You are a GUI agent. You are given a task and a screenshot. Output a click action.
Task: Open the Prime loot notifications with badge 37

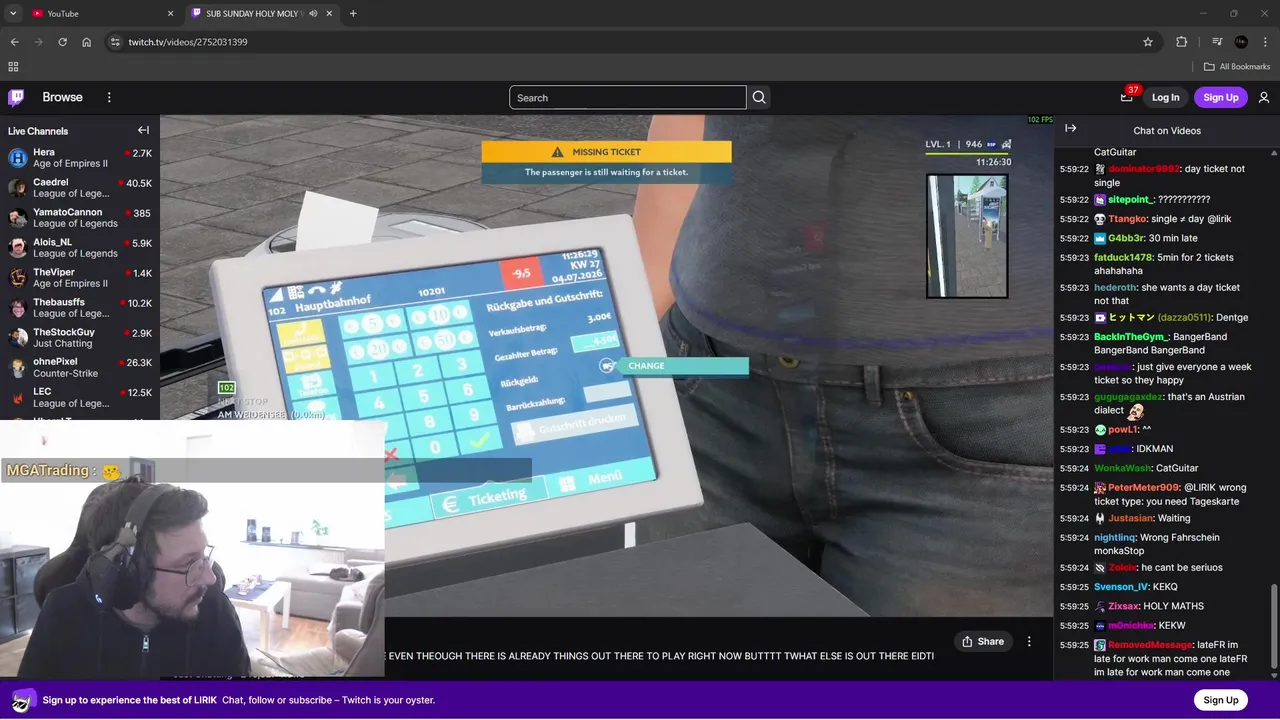click(1127, 97)
